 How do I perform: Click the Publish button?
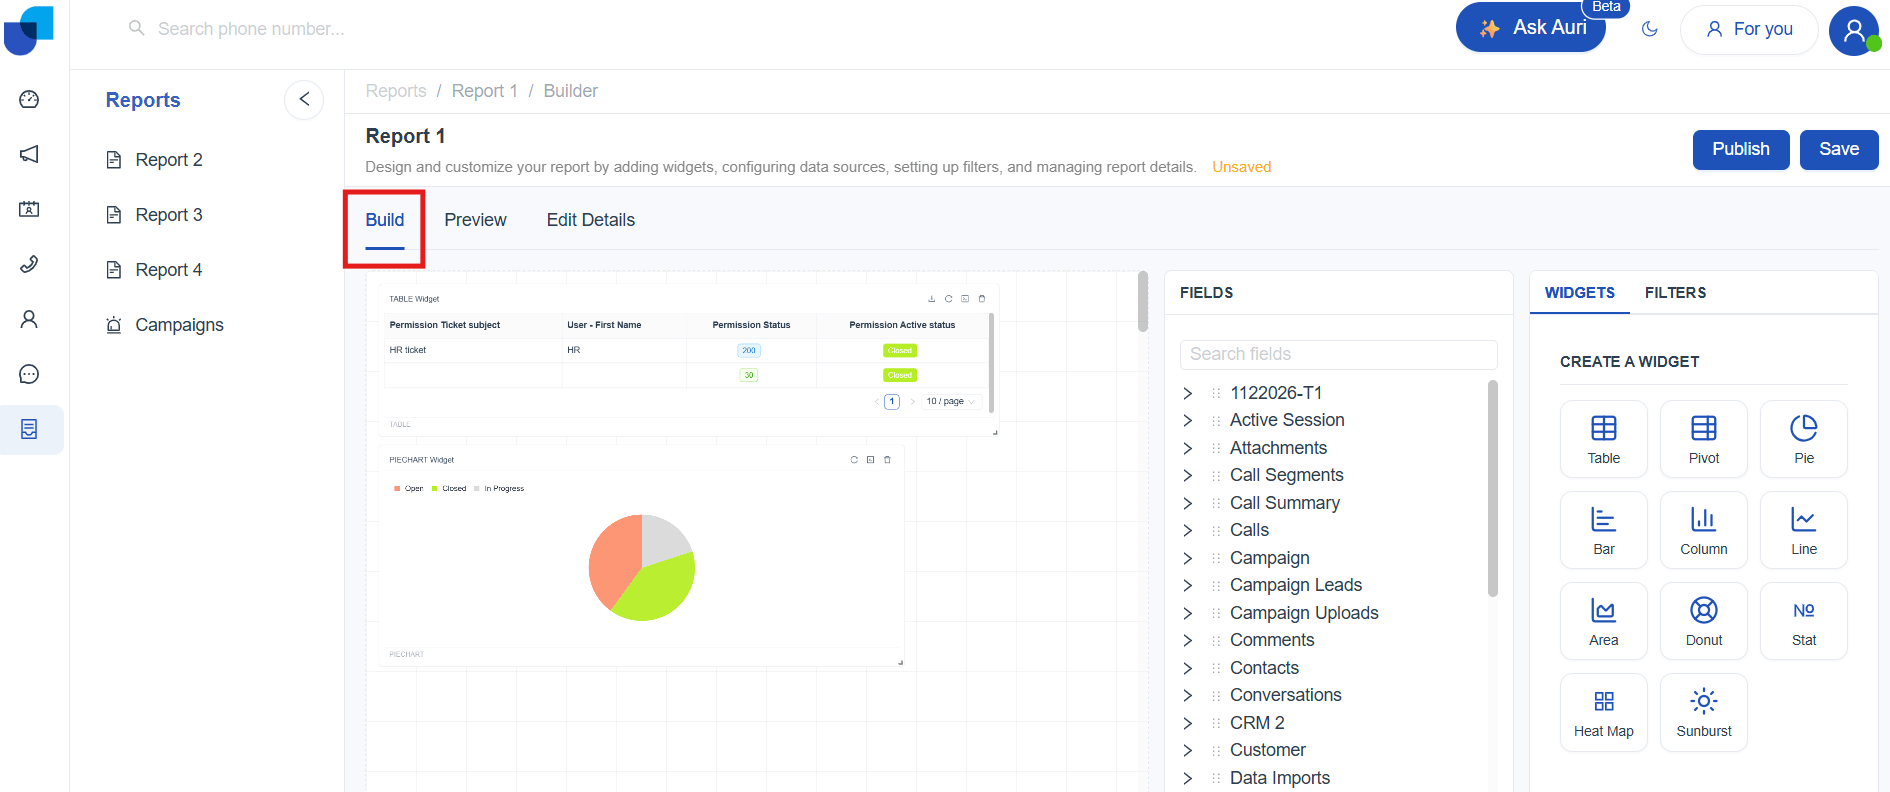[1740, 149]
